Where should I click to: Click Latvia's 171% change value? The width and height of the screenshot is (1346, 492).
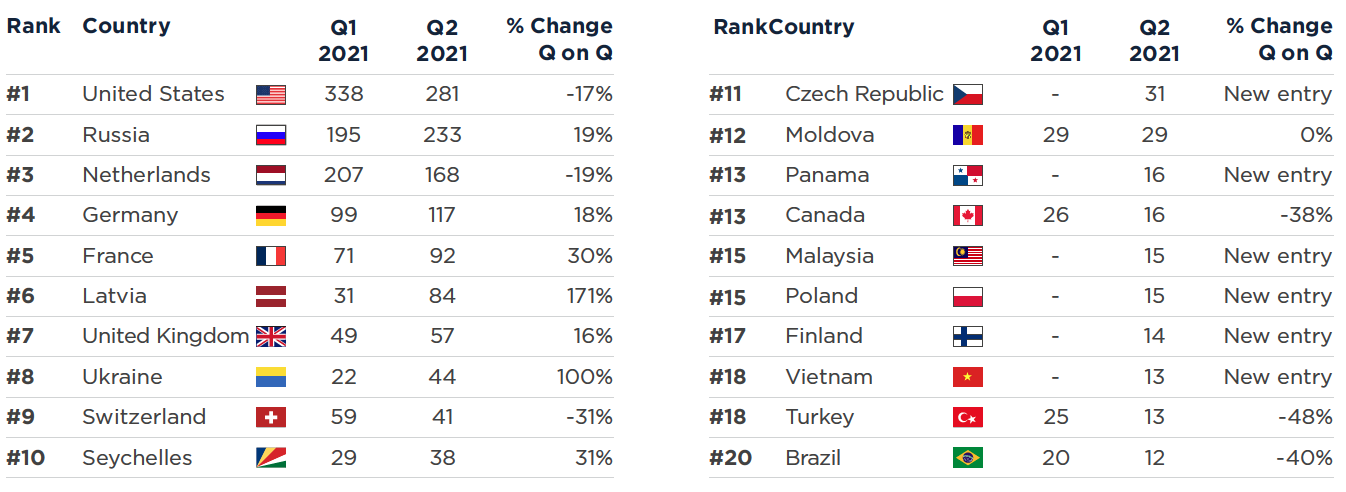coord(589,296)
